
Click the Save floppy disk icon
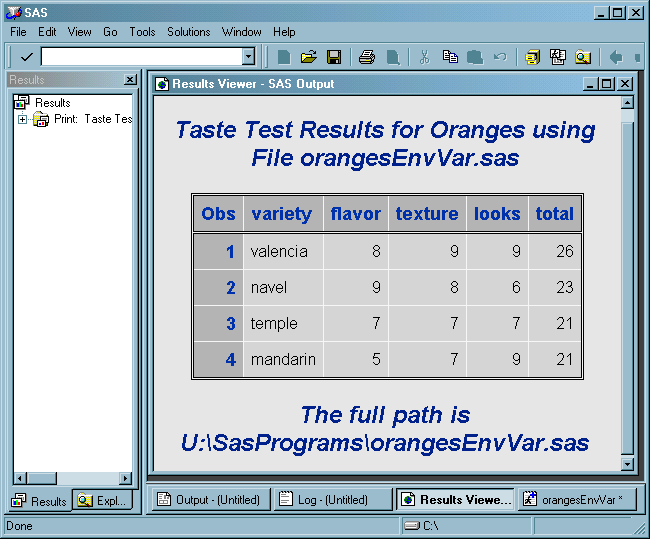[x=334, y=57]
